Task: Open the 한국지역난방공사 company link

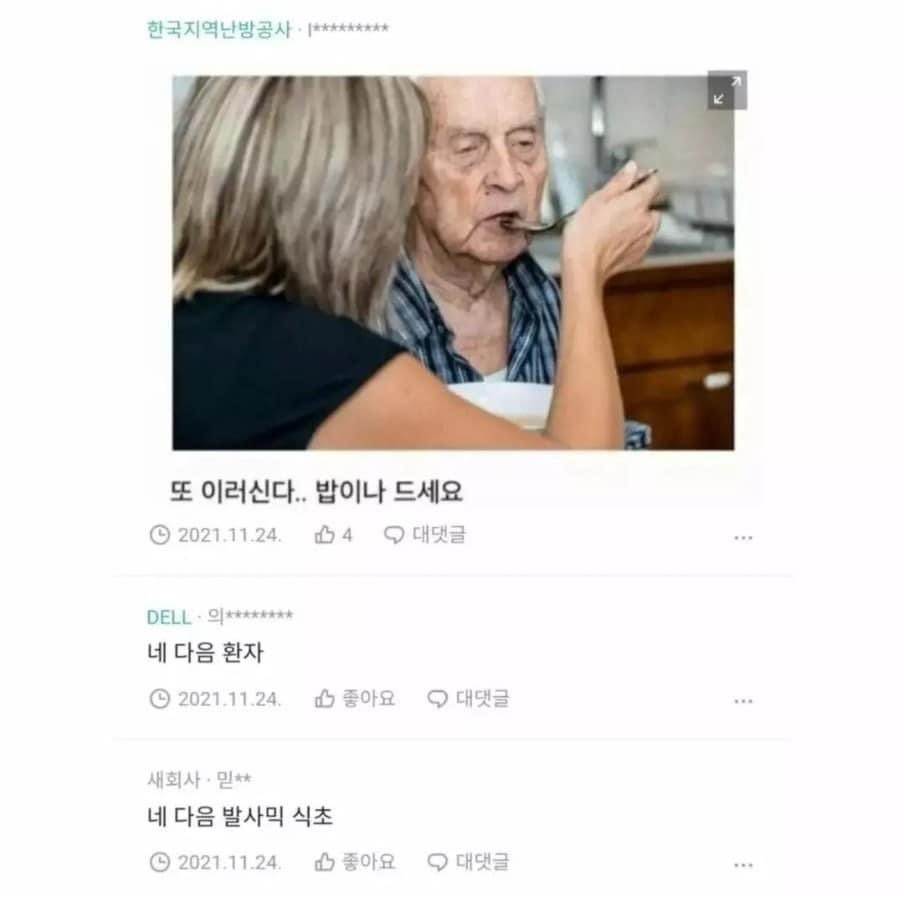Action: (x=219, y=29)
